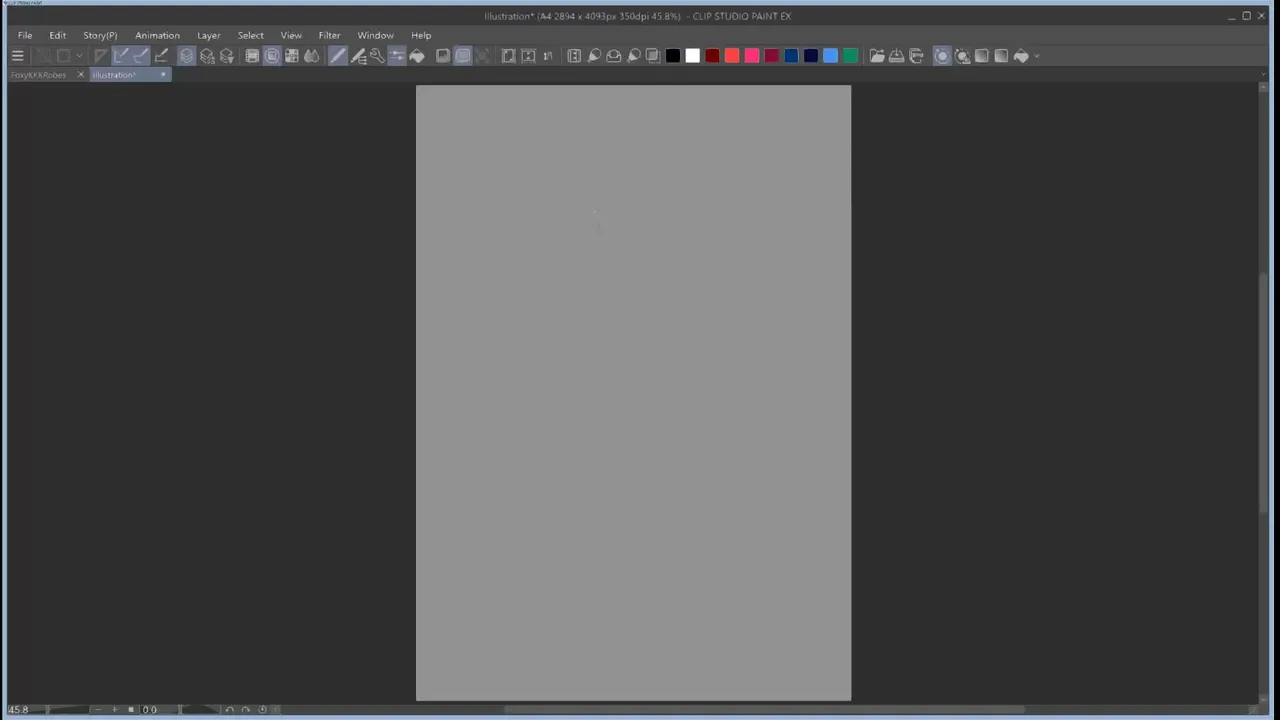Open the Layer menu
The image size is (1280, 720).
(x=208, y=35)
